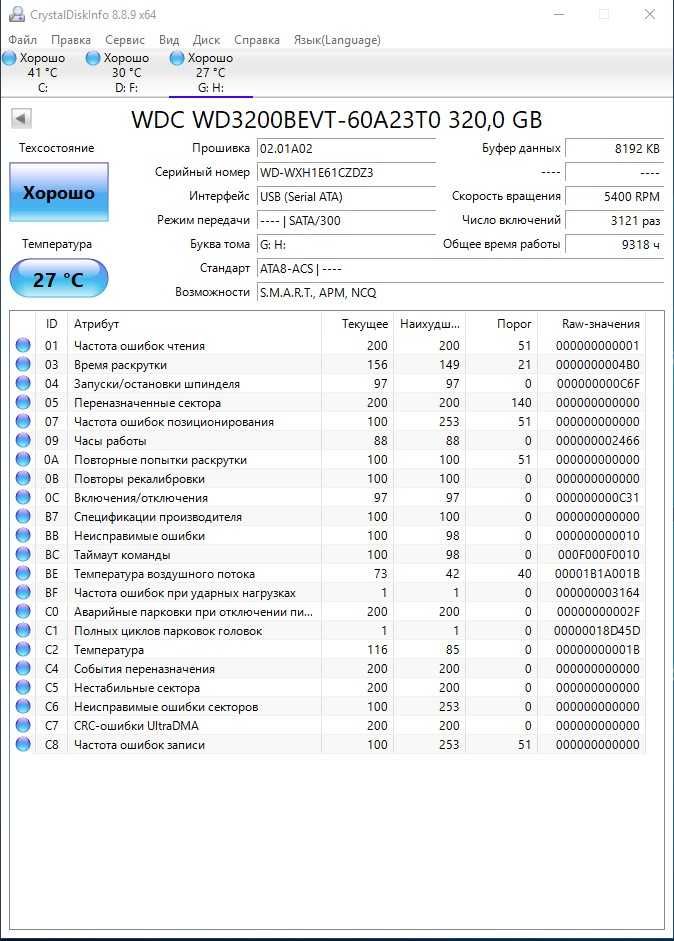The image size is (674, 941).
Task: Select row Повторные попытки раскрутки
Action: click(x=328, y=459)
